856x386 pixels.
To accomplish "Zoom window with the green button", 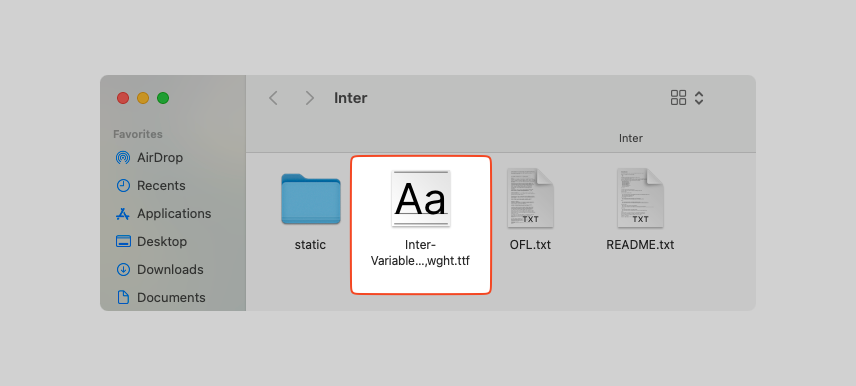I will tap(163, 98).
